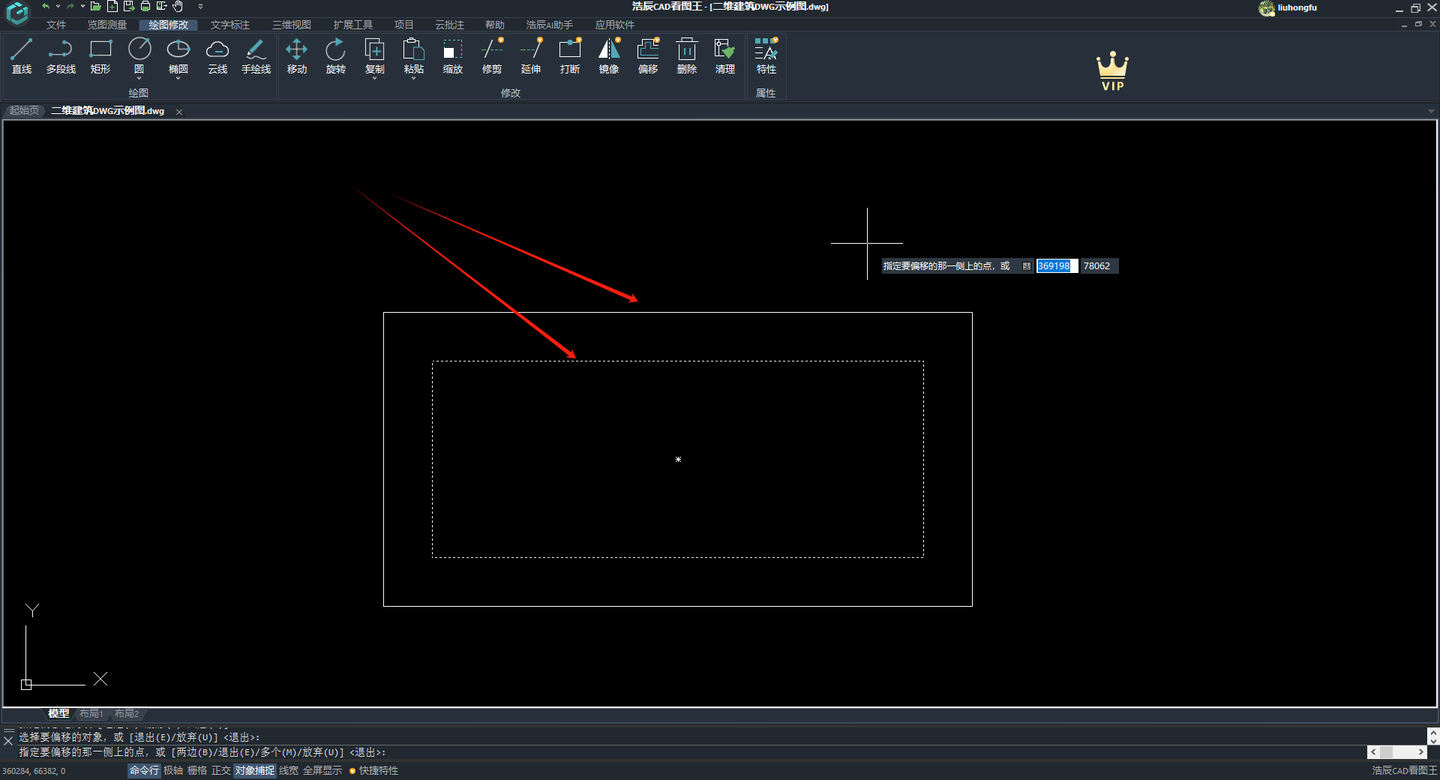This screenshot has width=1440, height=780.
Task: Click the undo arrow in quick toolbar
Action: (45, 6)
